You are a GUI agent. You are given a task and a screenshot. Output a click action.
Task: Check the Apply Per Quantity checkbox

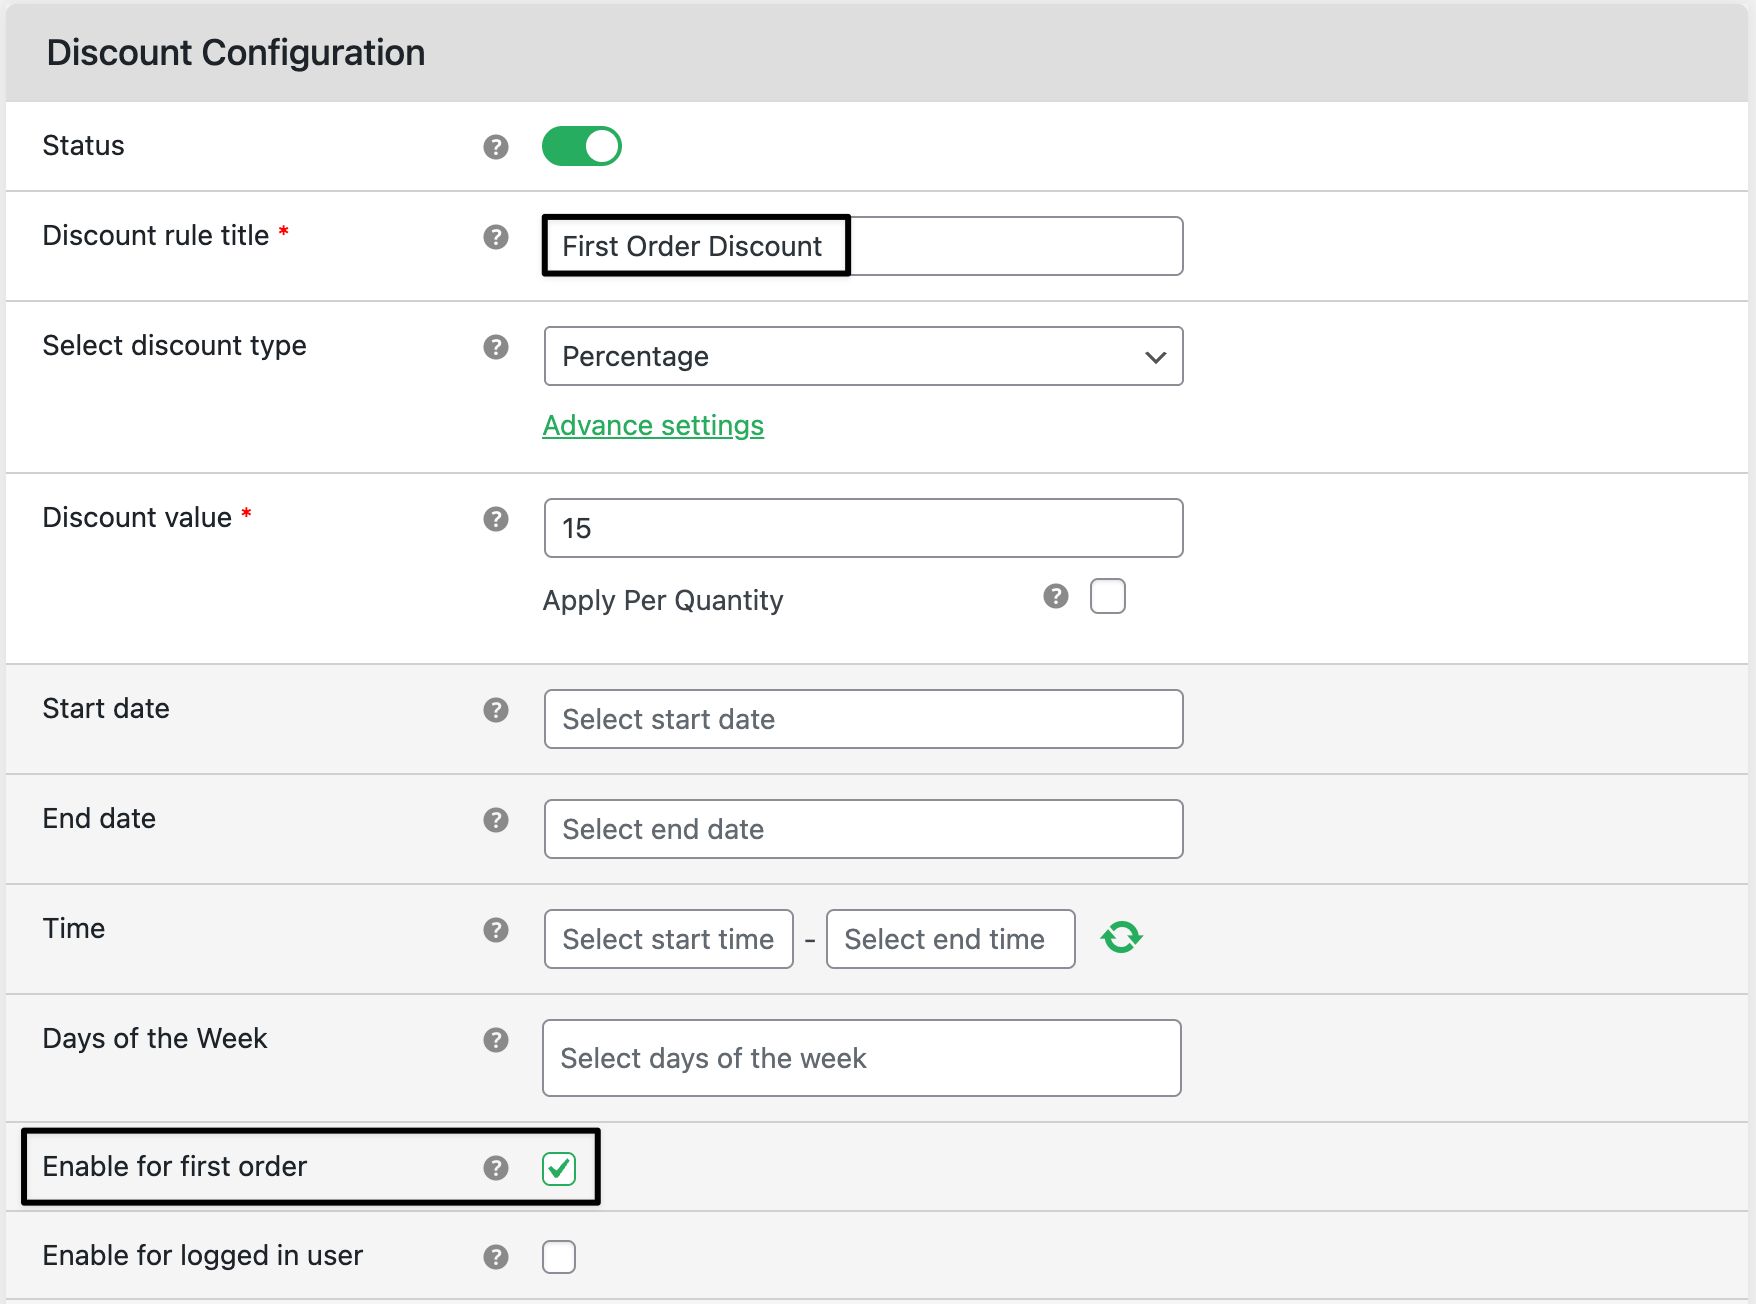click(1108, 596)
